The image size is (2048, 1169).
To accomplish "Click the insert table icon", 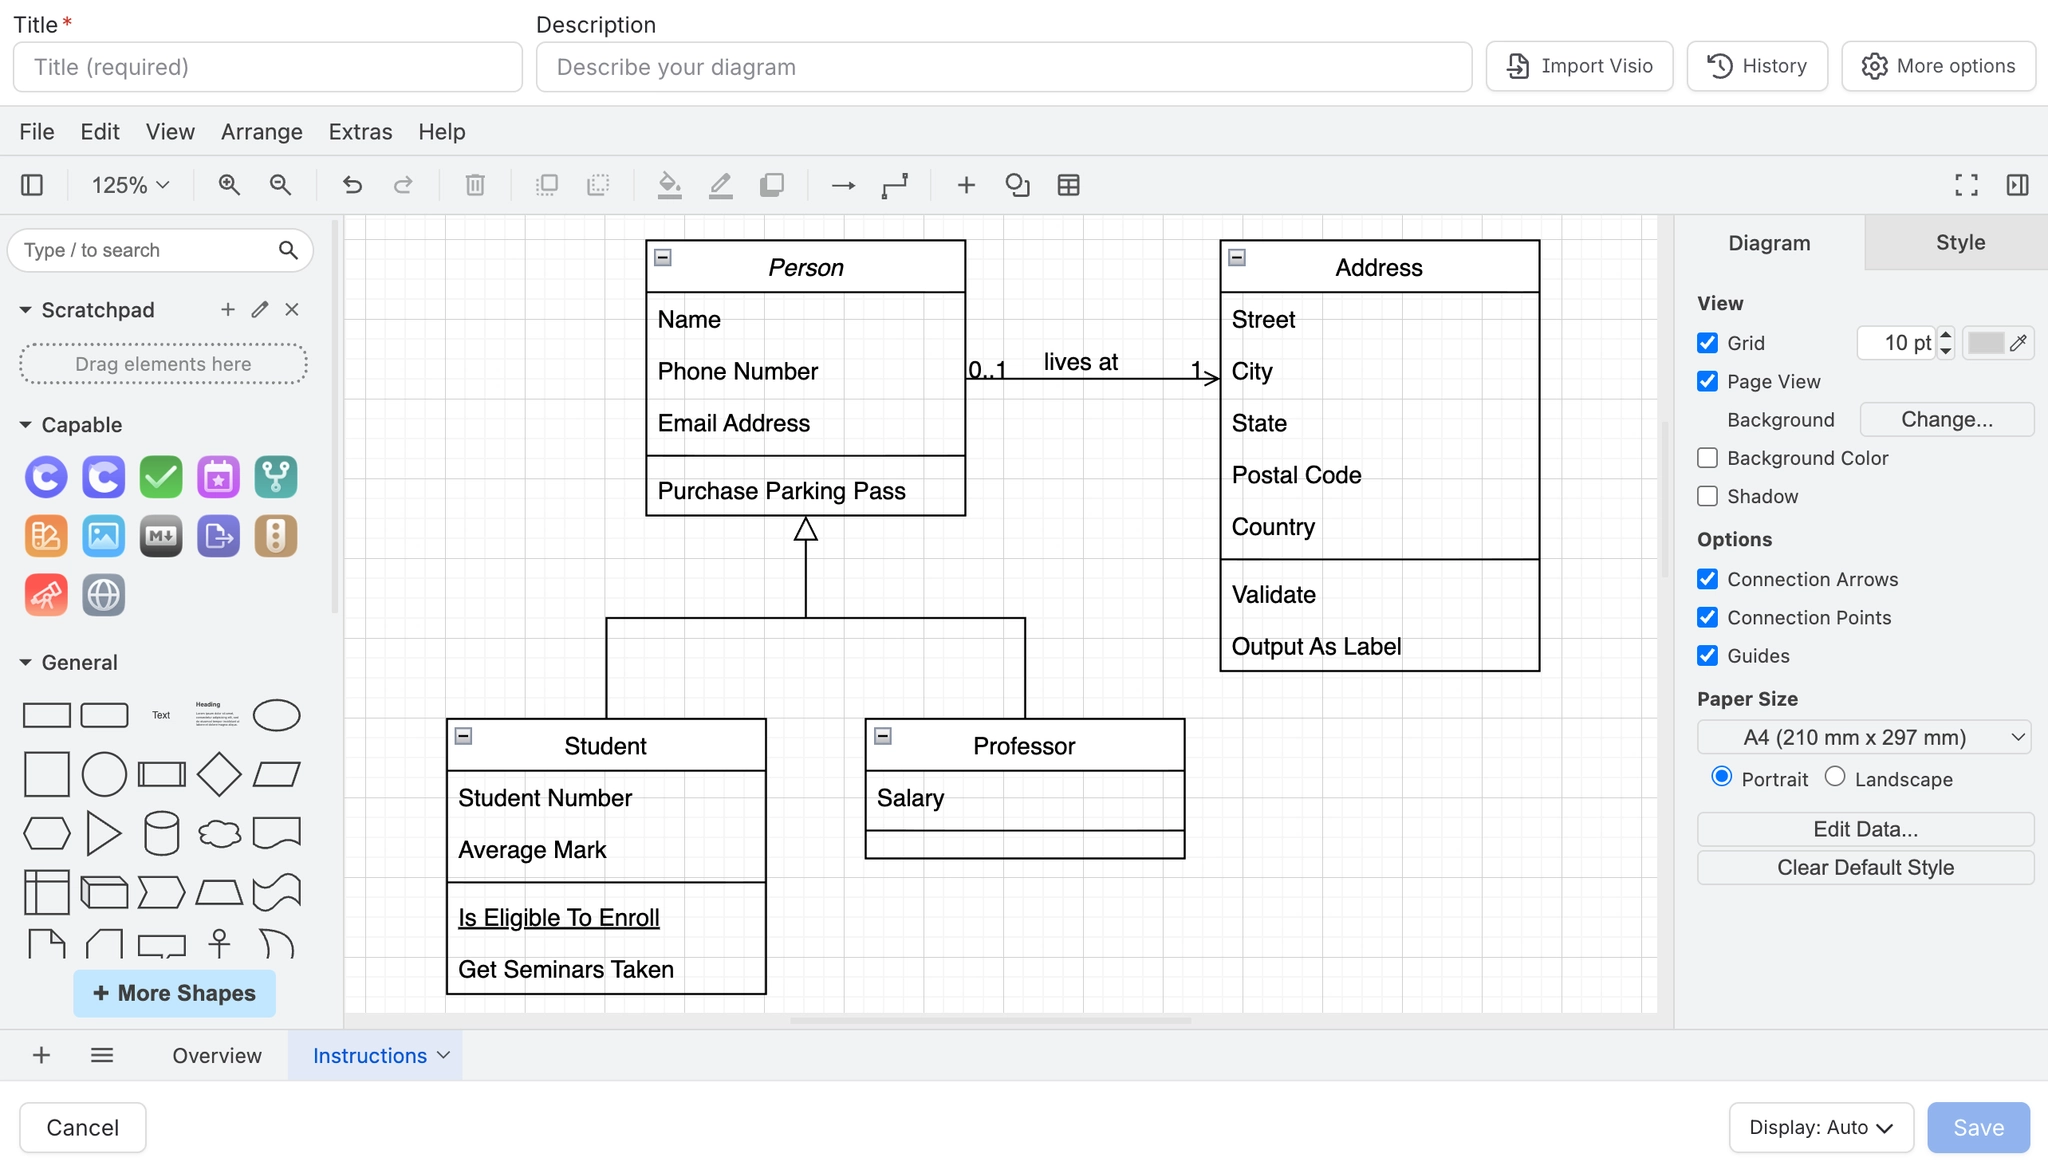I will (x=1068, y=185).
